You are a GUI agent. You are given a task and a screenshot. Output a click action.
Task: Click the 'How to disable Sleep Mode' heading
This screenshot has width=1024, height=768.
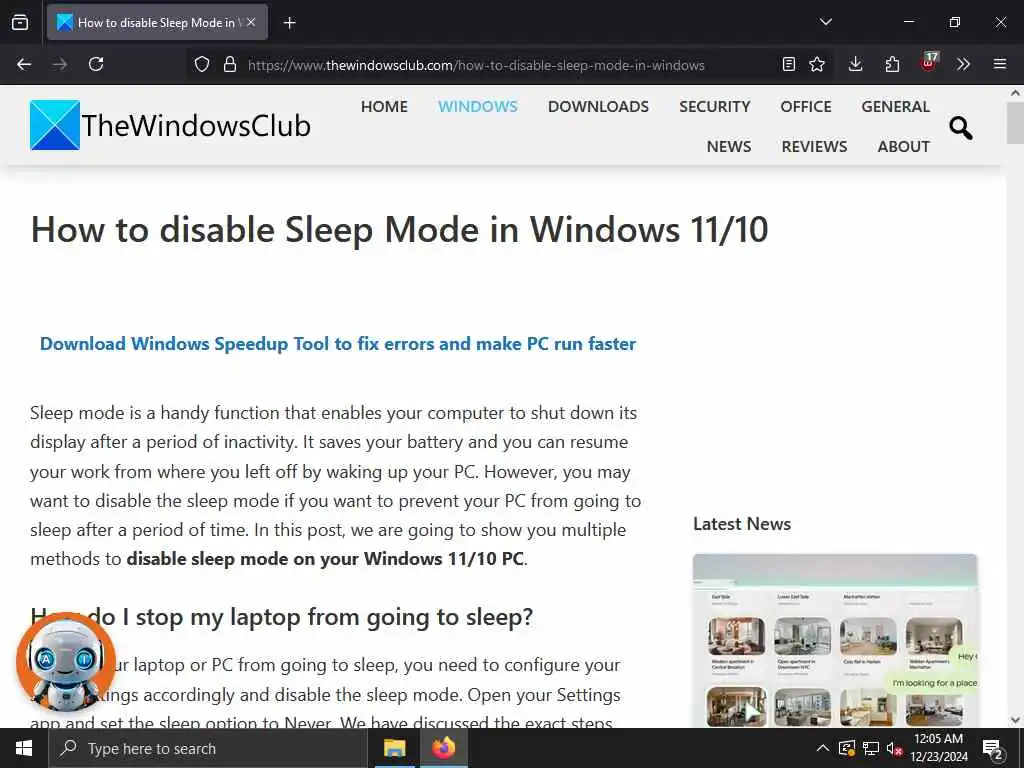tap(400, 230)
